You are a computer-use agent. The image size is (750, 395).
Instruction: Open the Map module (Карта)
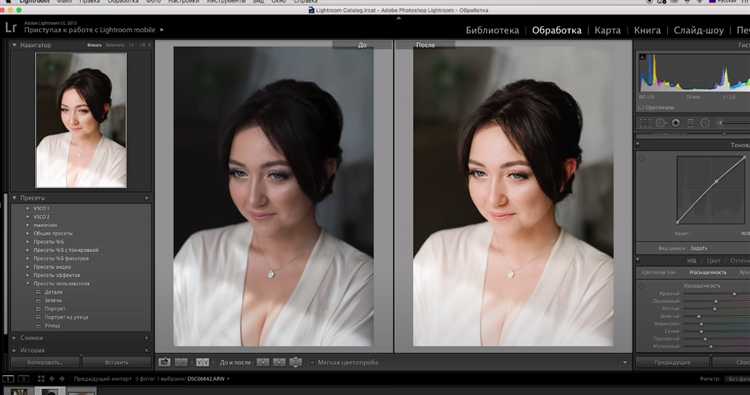[x=607, y=30]
